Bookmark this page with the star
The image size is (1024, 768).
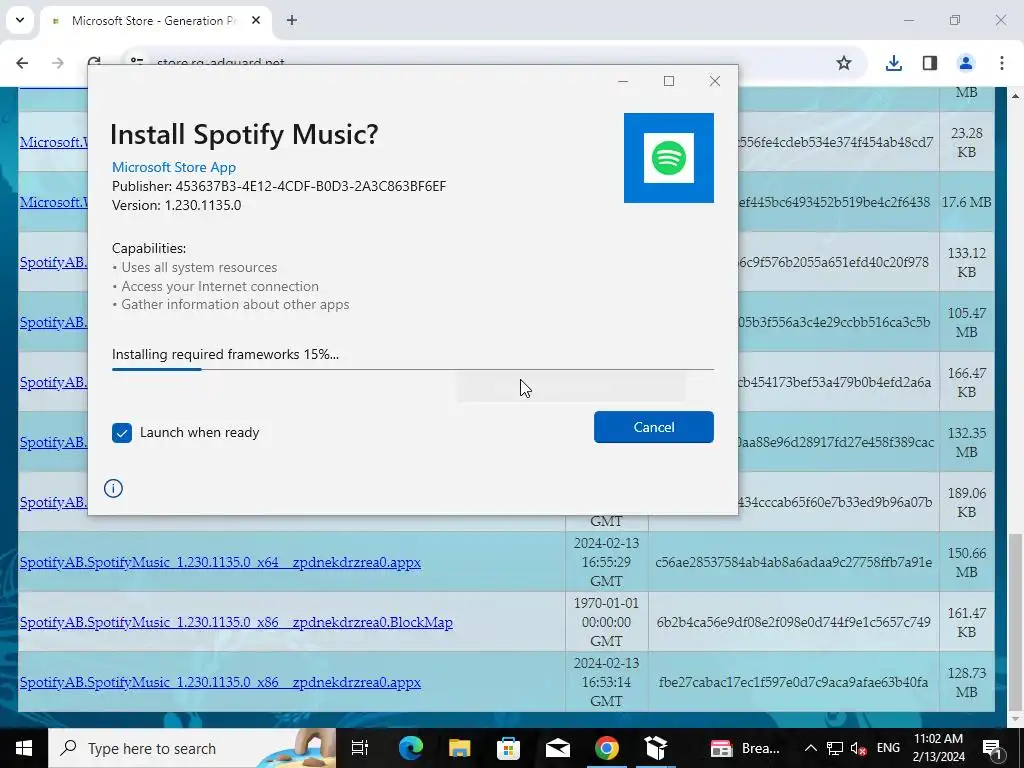(x=844, y=63)
